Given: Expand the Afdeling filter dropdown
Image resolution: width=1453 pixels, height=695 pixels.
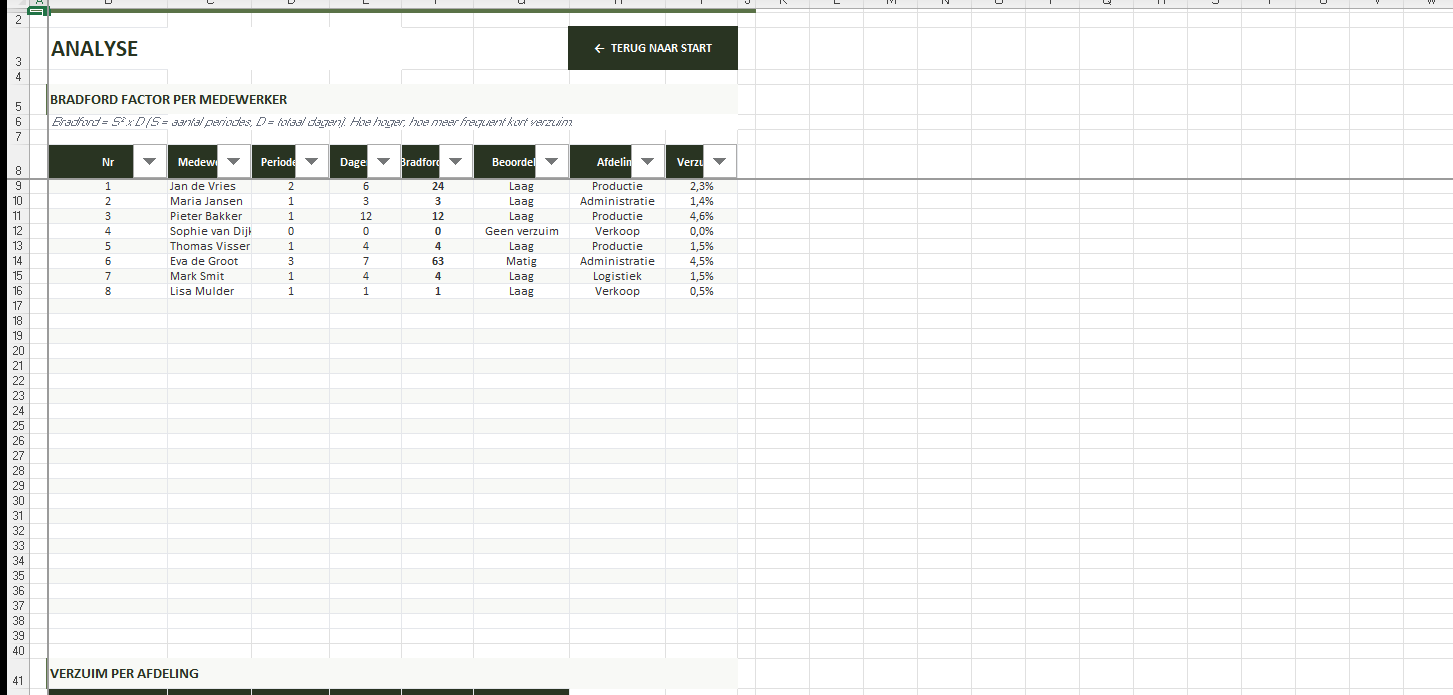Looking at the screenshot, I should (x=648, y=161).
